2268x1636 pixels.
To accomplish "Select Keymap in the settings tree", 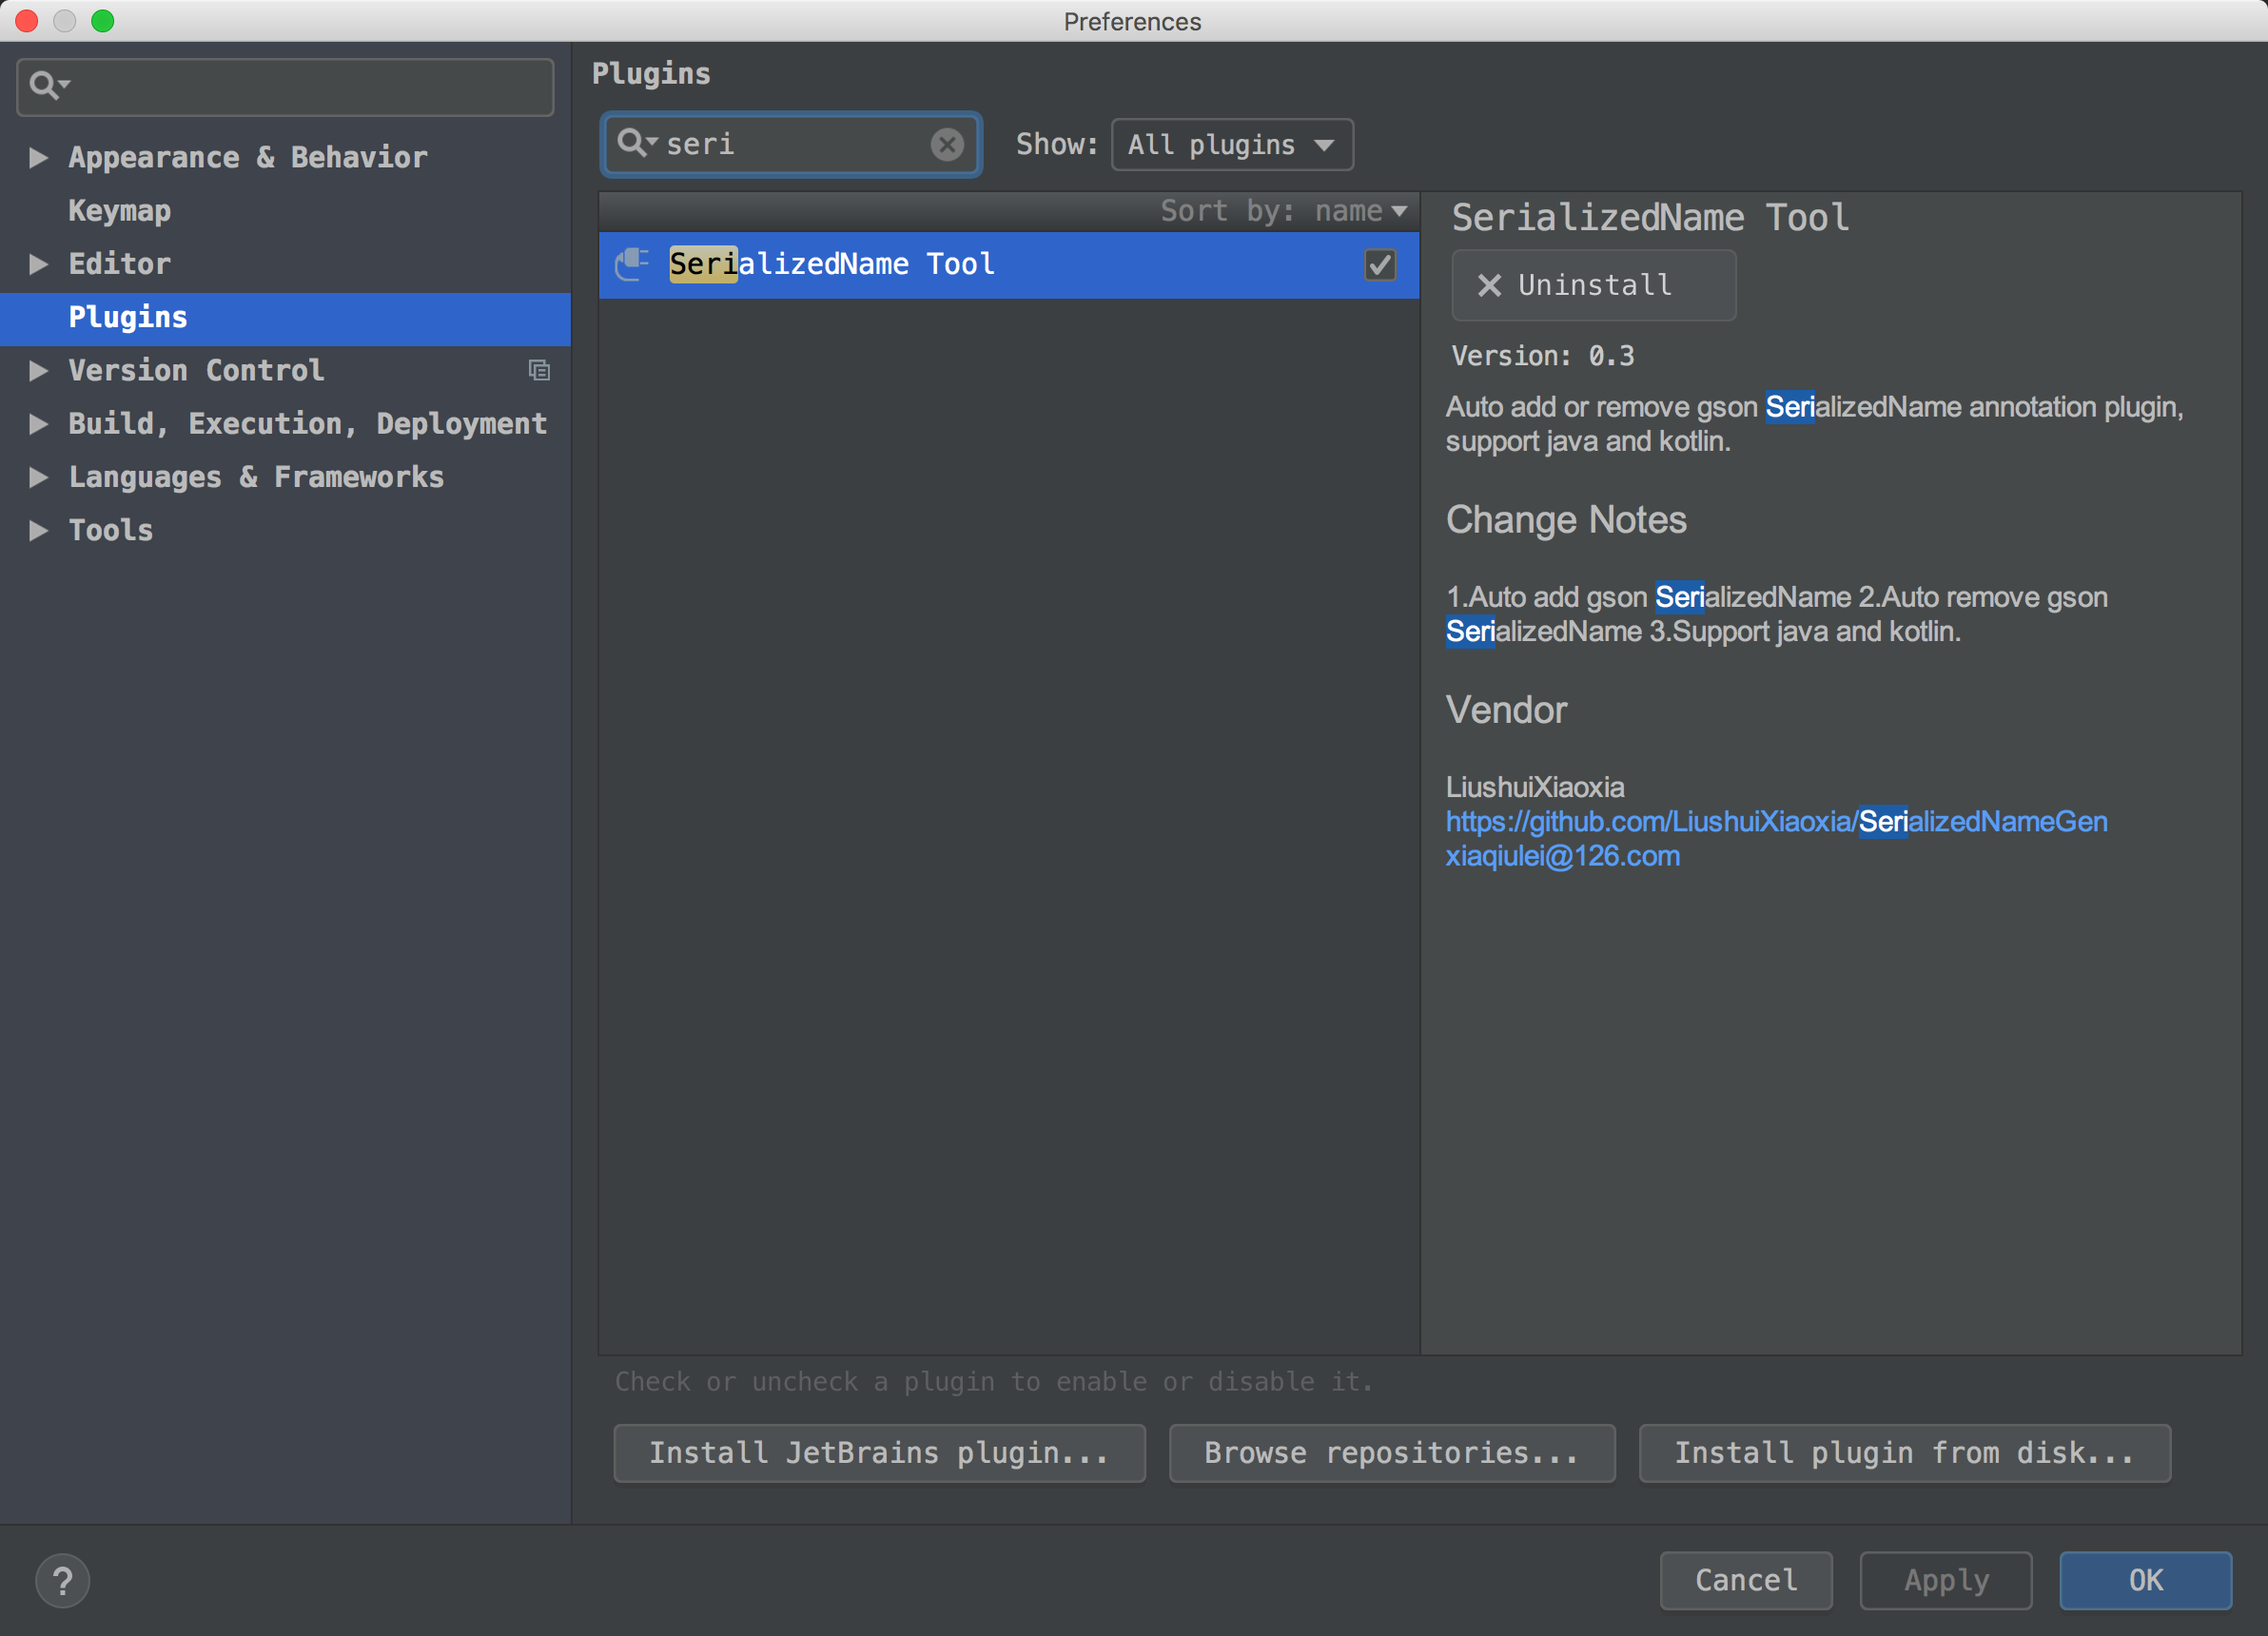I will [x=120, y=211].
